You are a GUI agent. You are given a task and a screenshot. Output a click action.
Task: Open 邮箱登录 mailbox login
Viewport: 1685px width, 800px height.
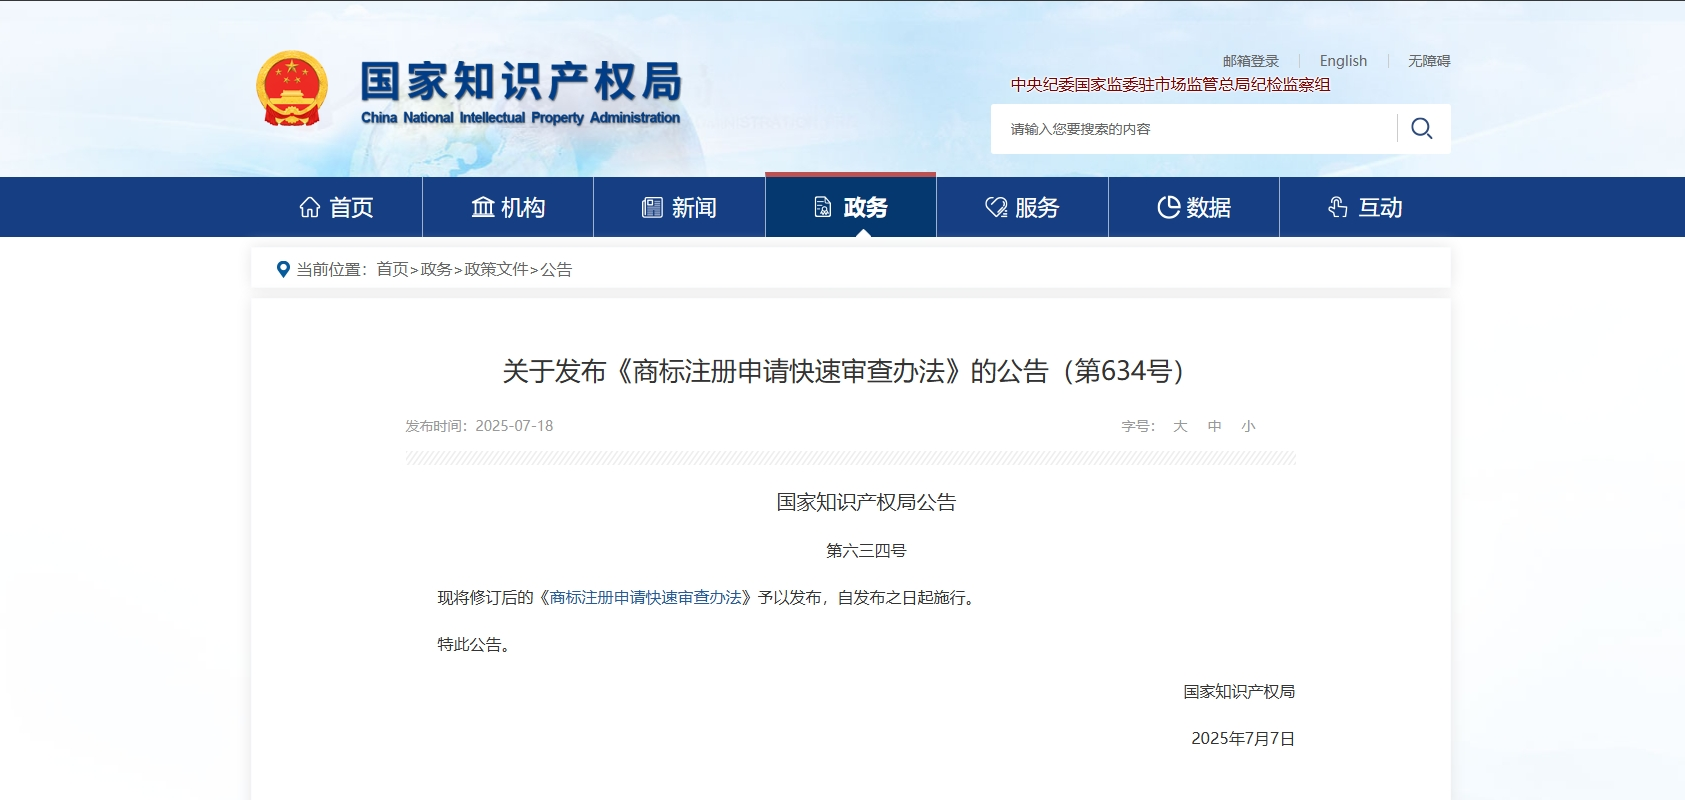(x=1250, y=61)
